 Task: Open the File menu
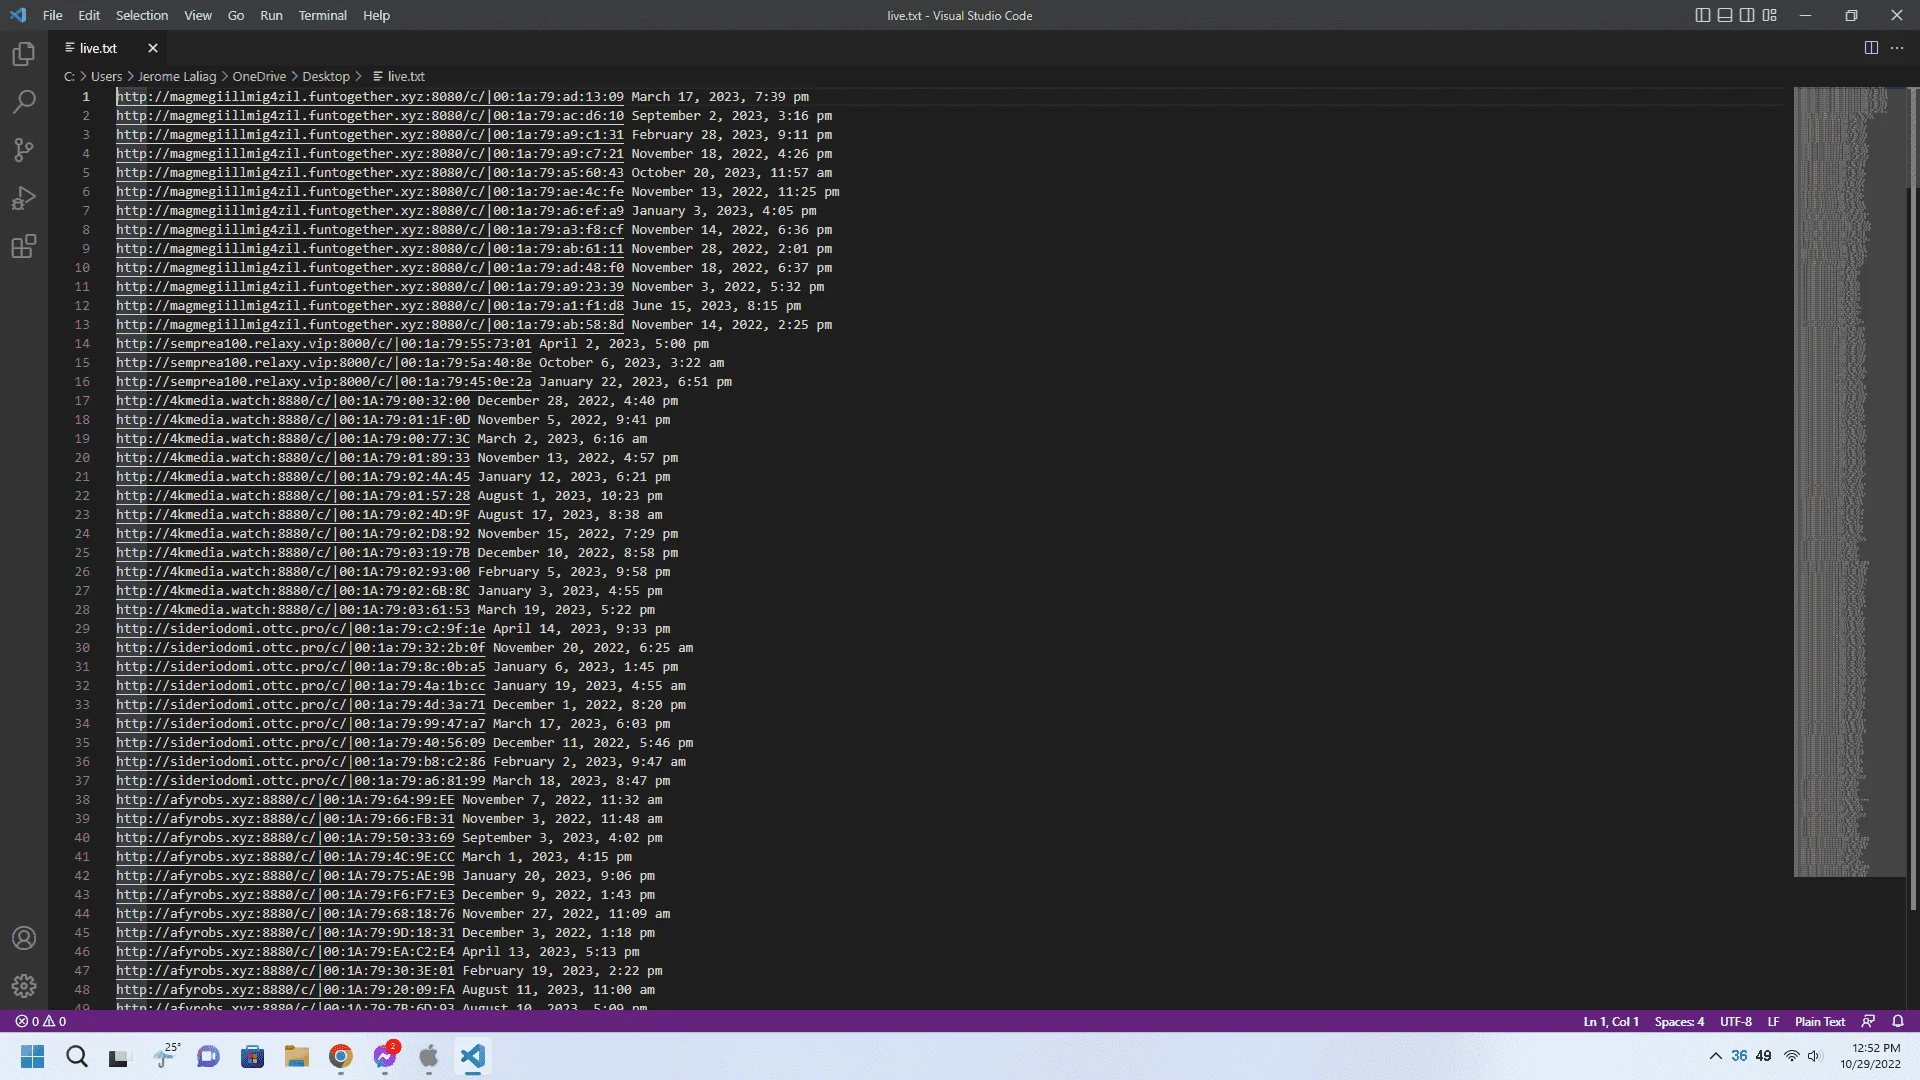53,15
